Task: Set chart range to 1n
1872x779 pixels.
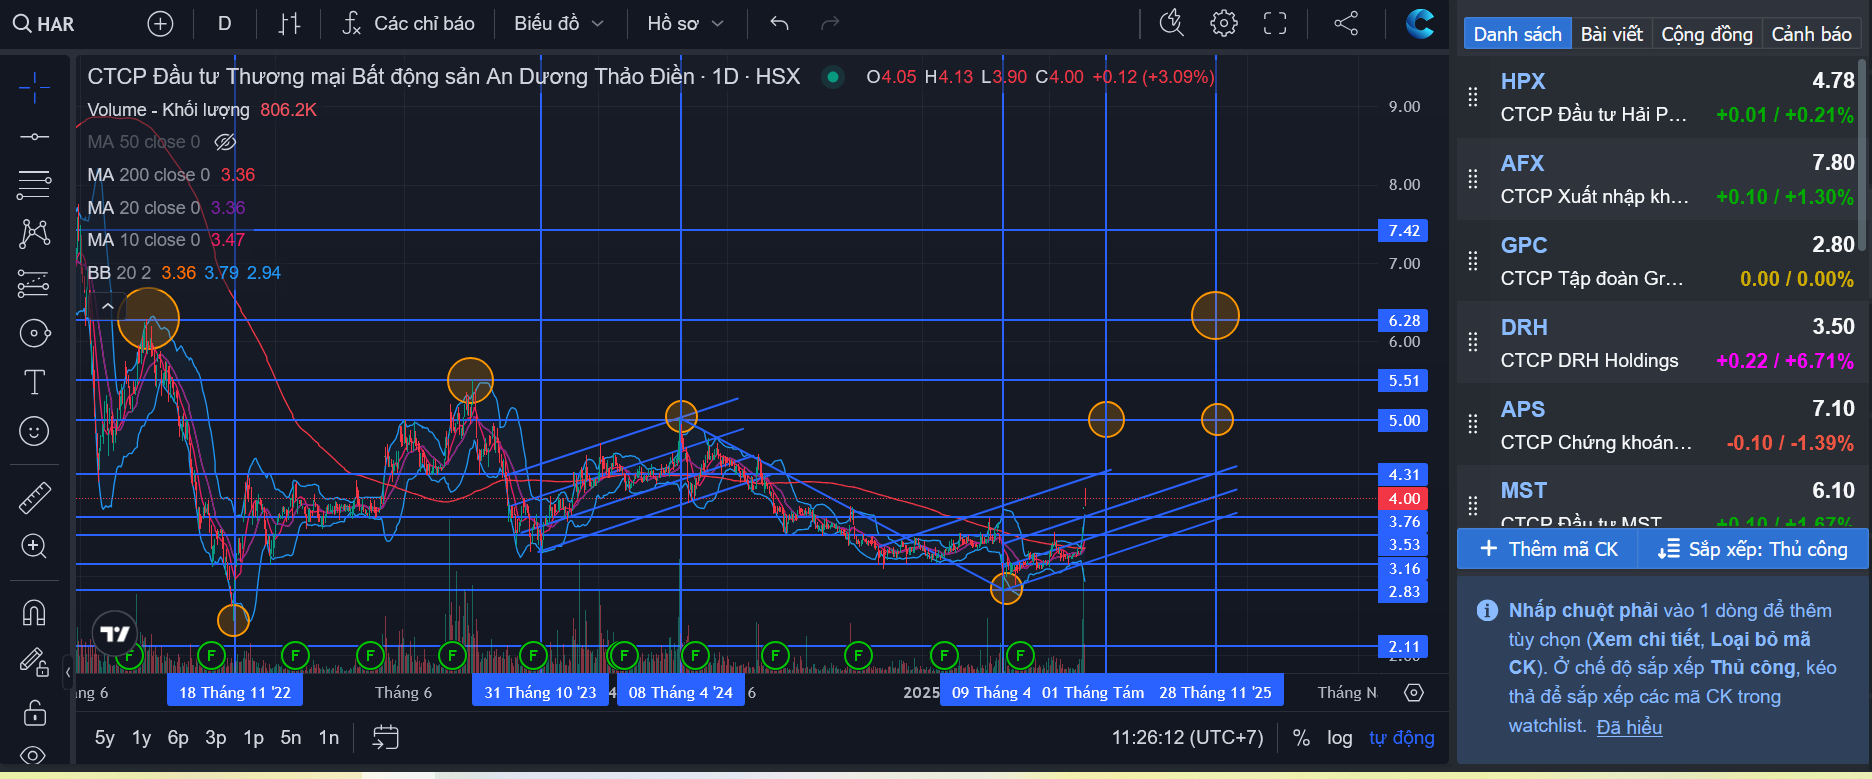Action: click(329, 738)
